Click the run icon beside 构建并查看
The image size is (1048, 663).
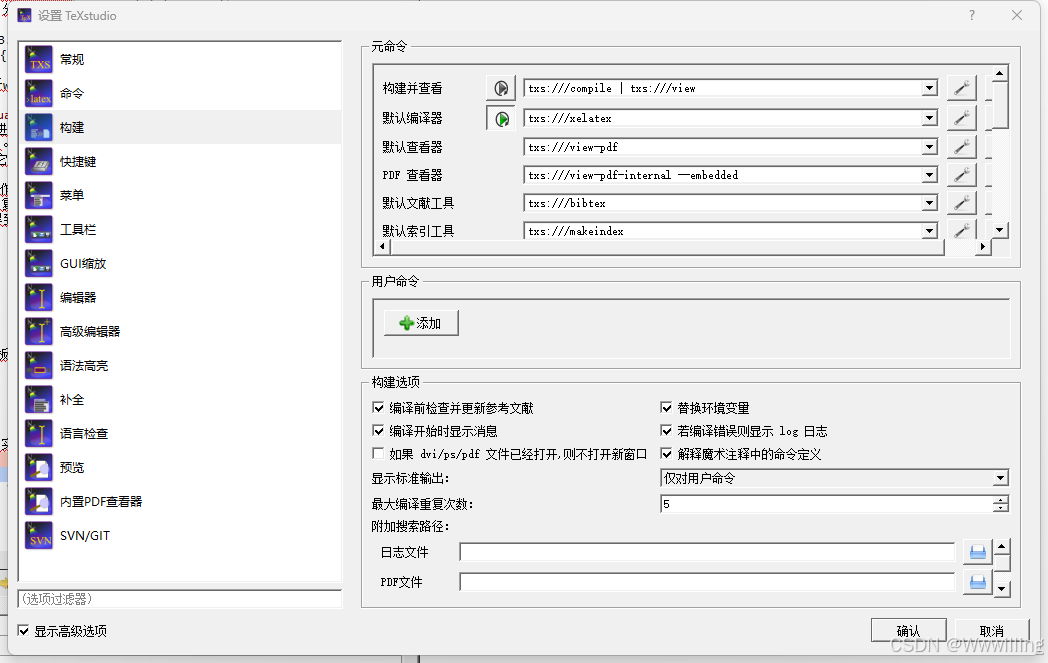(501, 88)
